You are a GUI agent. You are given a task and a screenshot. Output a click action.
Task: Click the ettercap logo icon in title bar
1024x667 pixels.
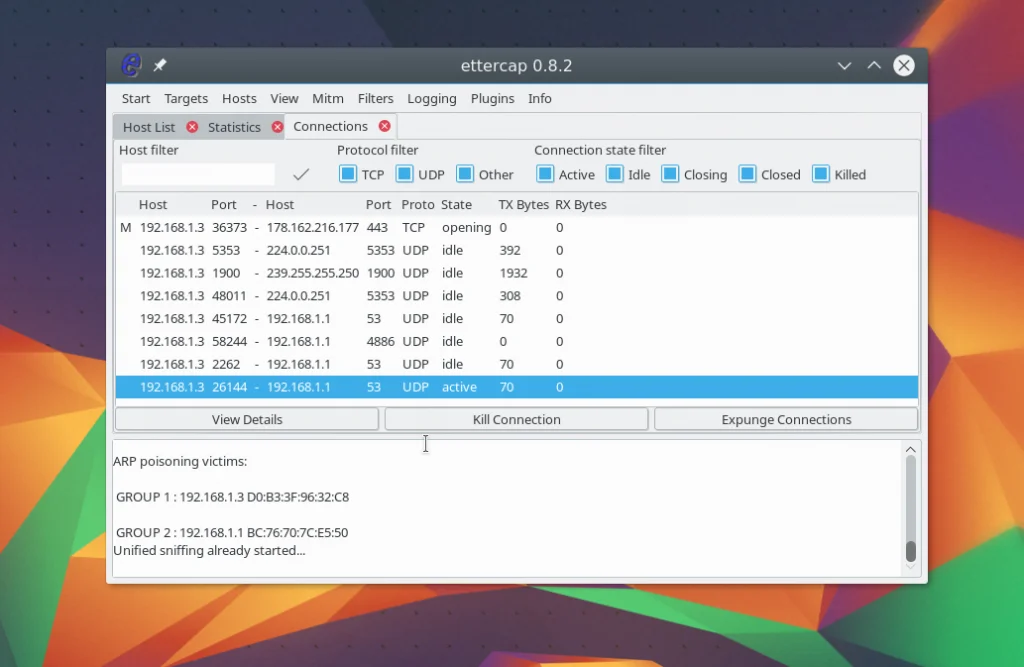(131, 66)
